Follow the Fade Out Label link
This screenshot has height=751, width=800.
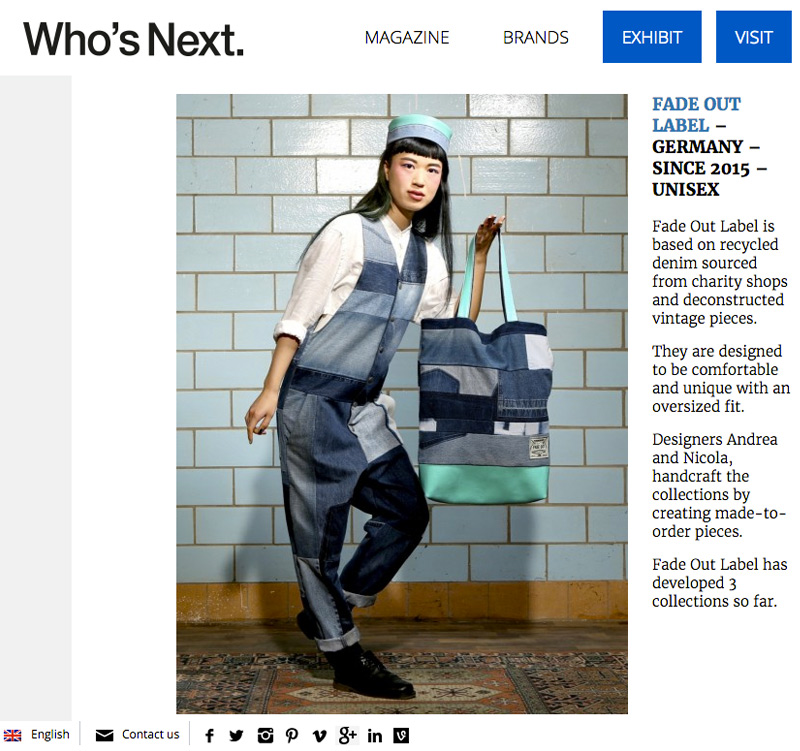point(696,114)
